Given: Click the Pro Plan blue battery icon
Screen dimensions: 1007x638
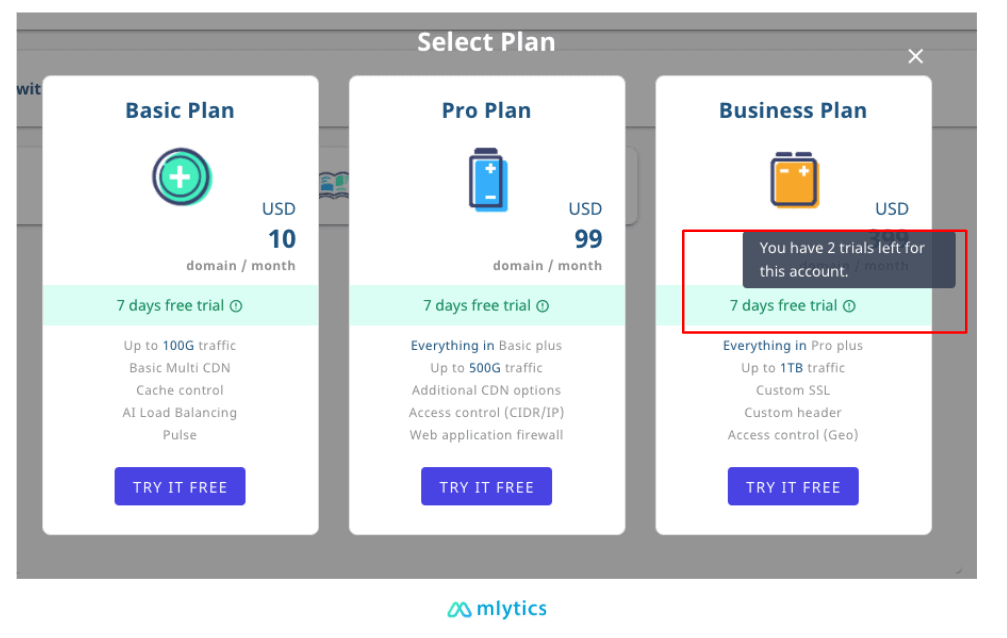Looking at the screenshot, I should 488,180.
